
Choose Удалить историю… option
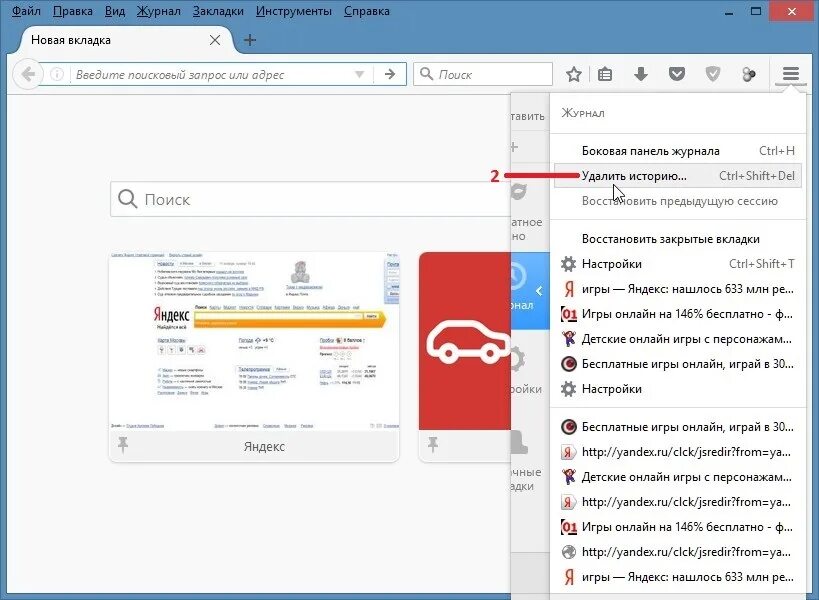(x=677, y=176)
